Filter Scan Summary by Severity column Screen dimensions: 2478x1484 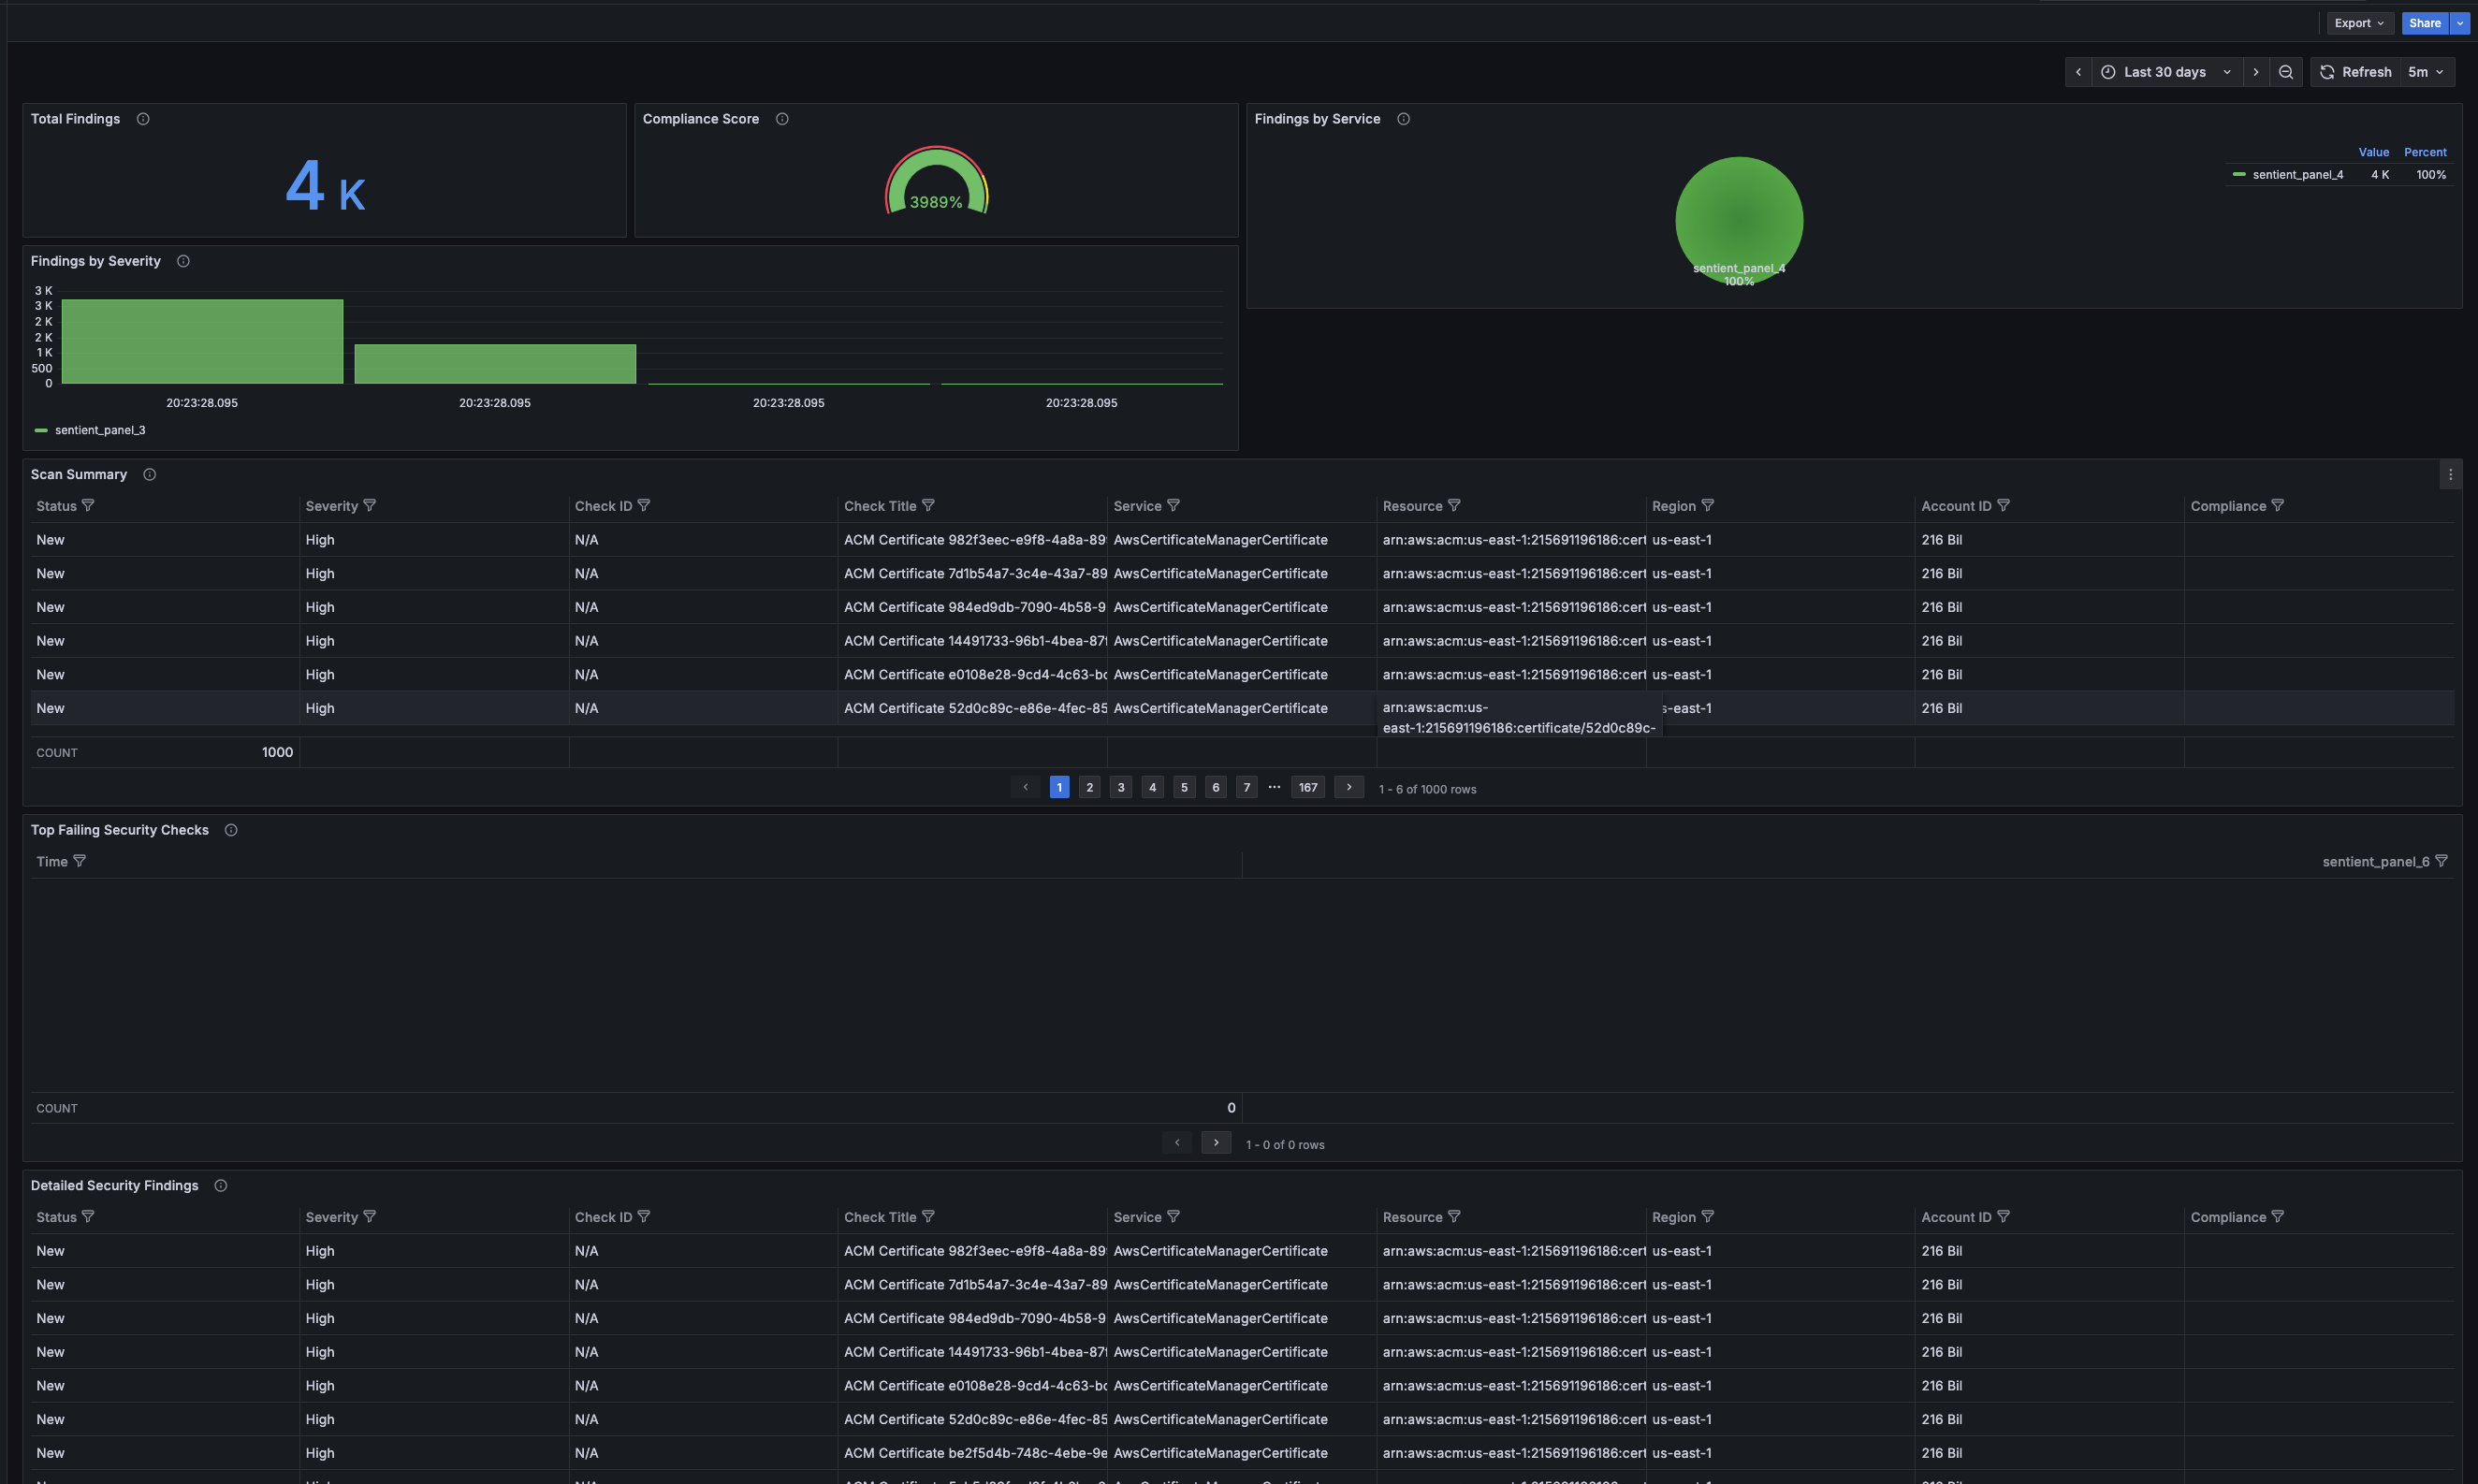pyautogui.click(x=370, y=505)
